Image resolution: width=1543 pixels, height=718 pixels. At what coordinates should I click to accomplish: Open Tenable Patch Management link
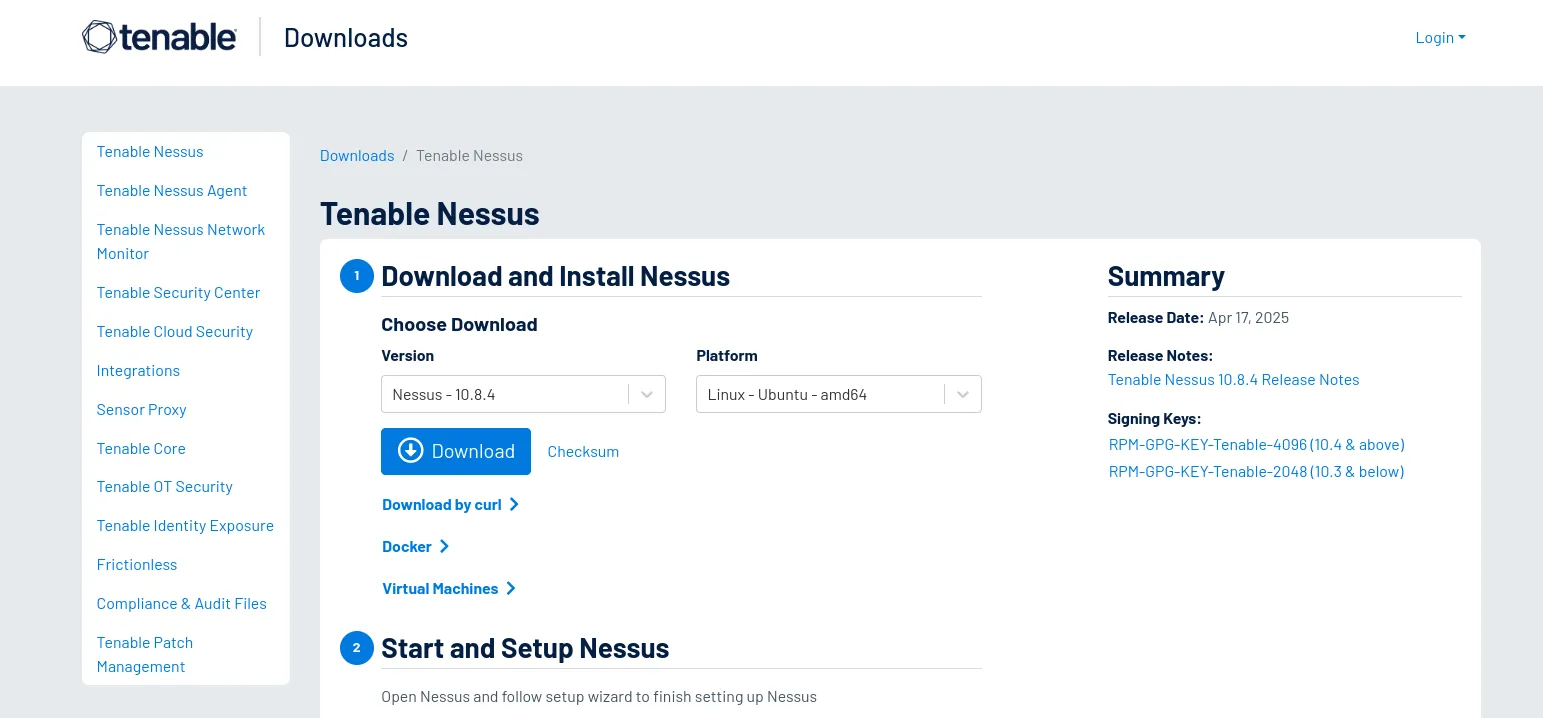click(x=145, y=654)
